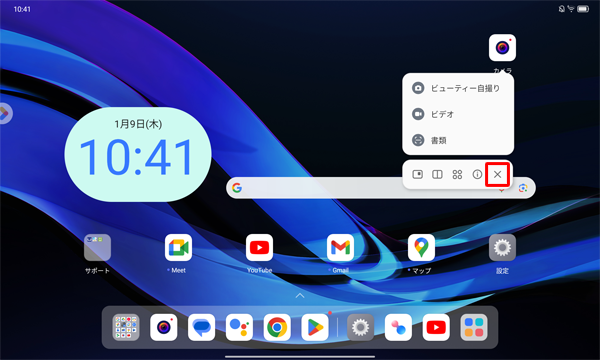Choose ビデオ shortcut from camera menu
This screenshot has width=600, height=360.
(458, 114)
